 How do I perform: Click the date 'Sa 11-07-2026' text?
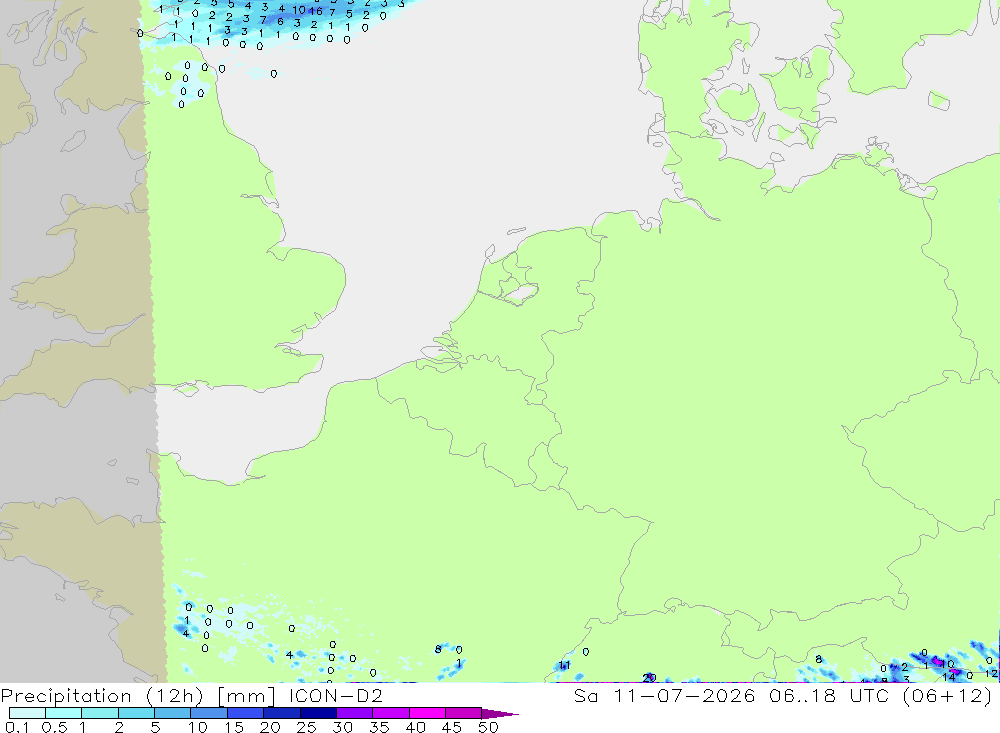click(x=664, y=695)
